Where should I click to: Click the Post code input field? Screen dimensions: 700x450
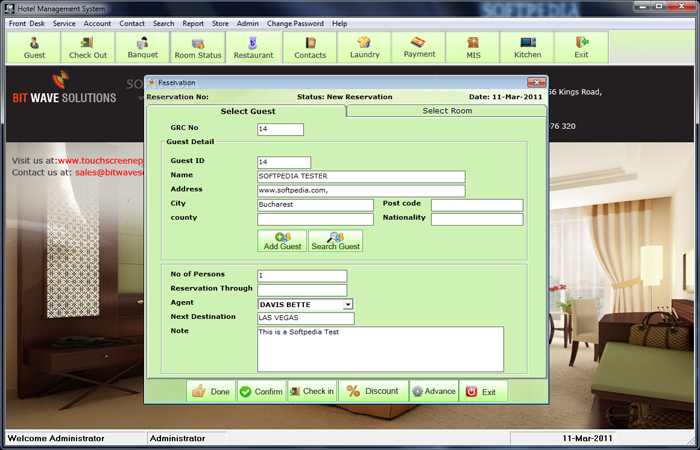click(476, 205)
